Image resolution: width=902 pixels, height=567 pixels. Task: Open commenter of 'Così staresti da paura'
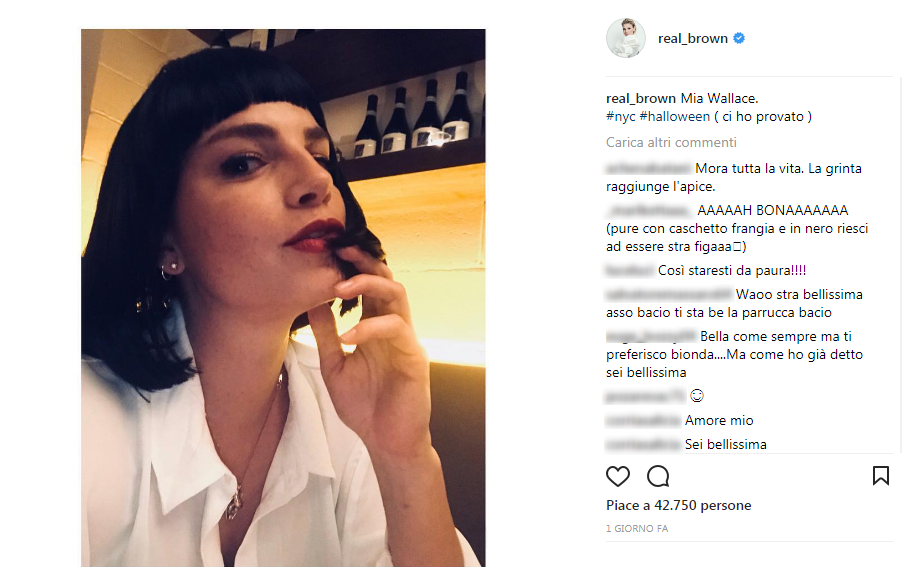(x=630, y=270)
